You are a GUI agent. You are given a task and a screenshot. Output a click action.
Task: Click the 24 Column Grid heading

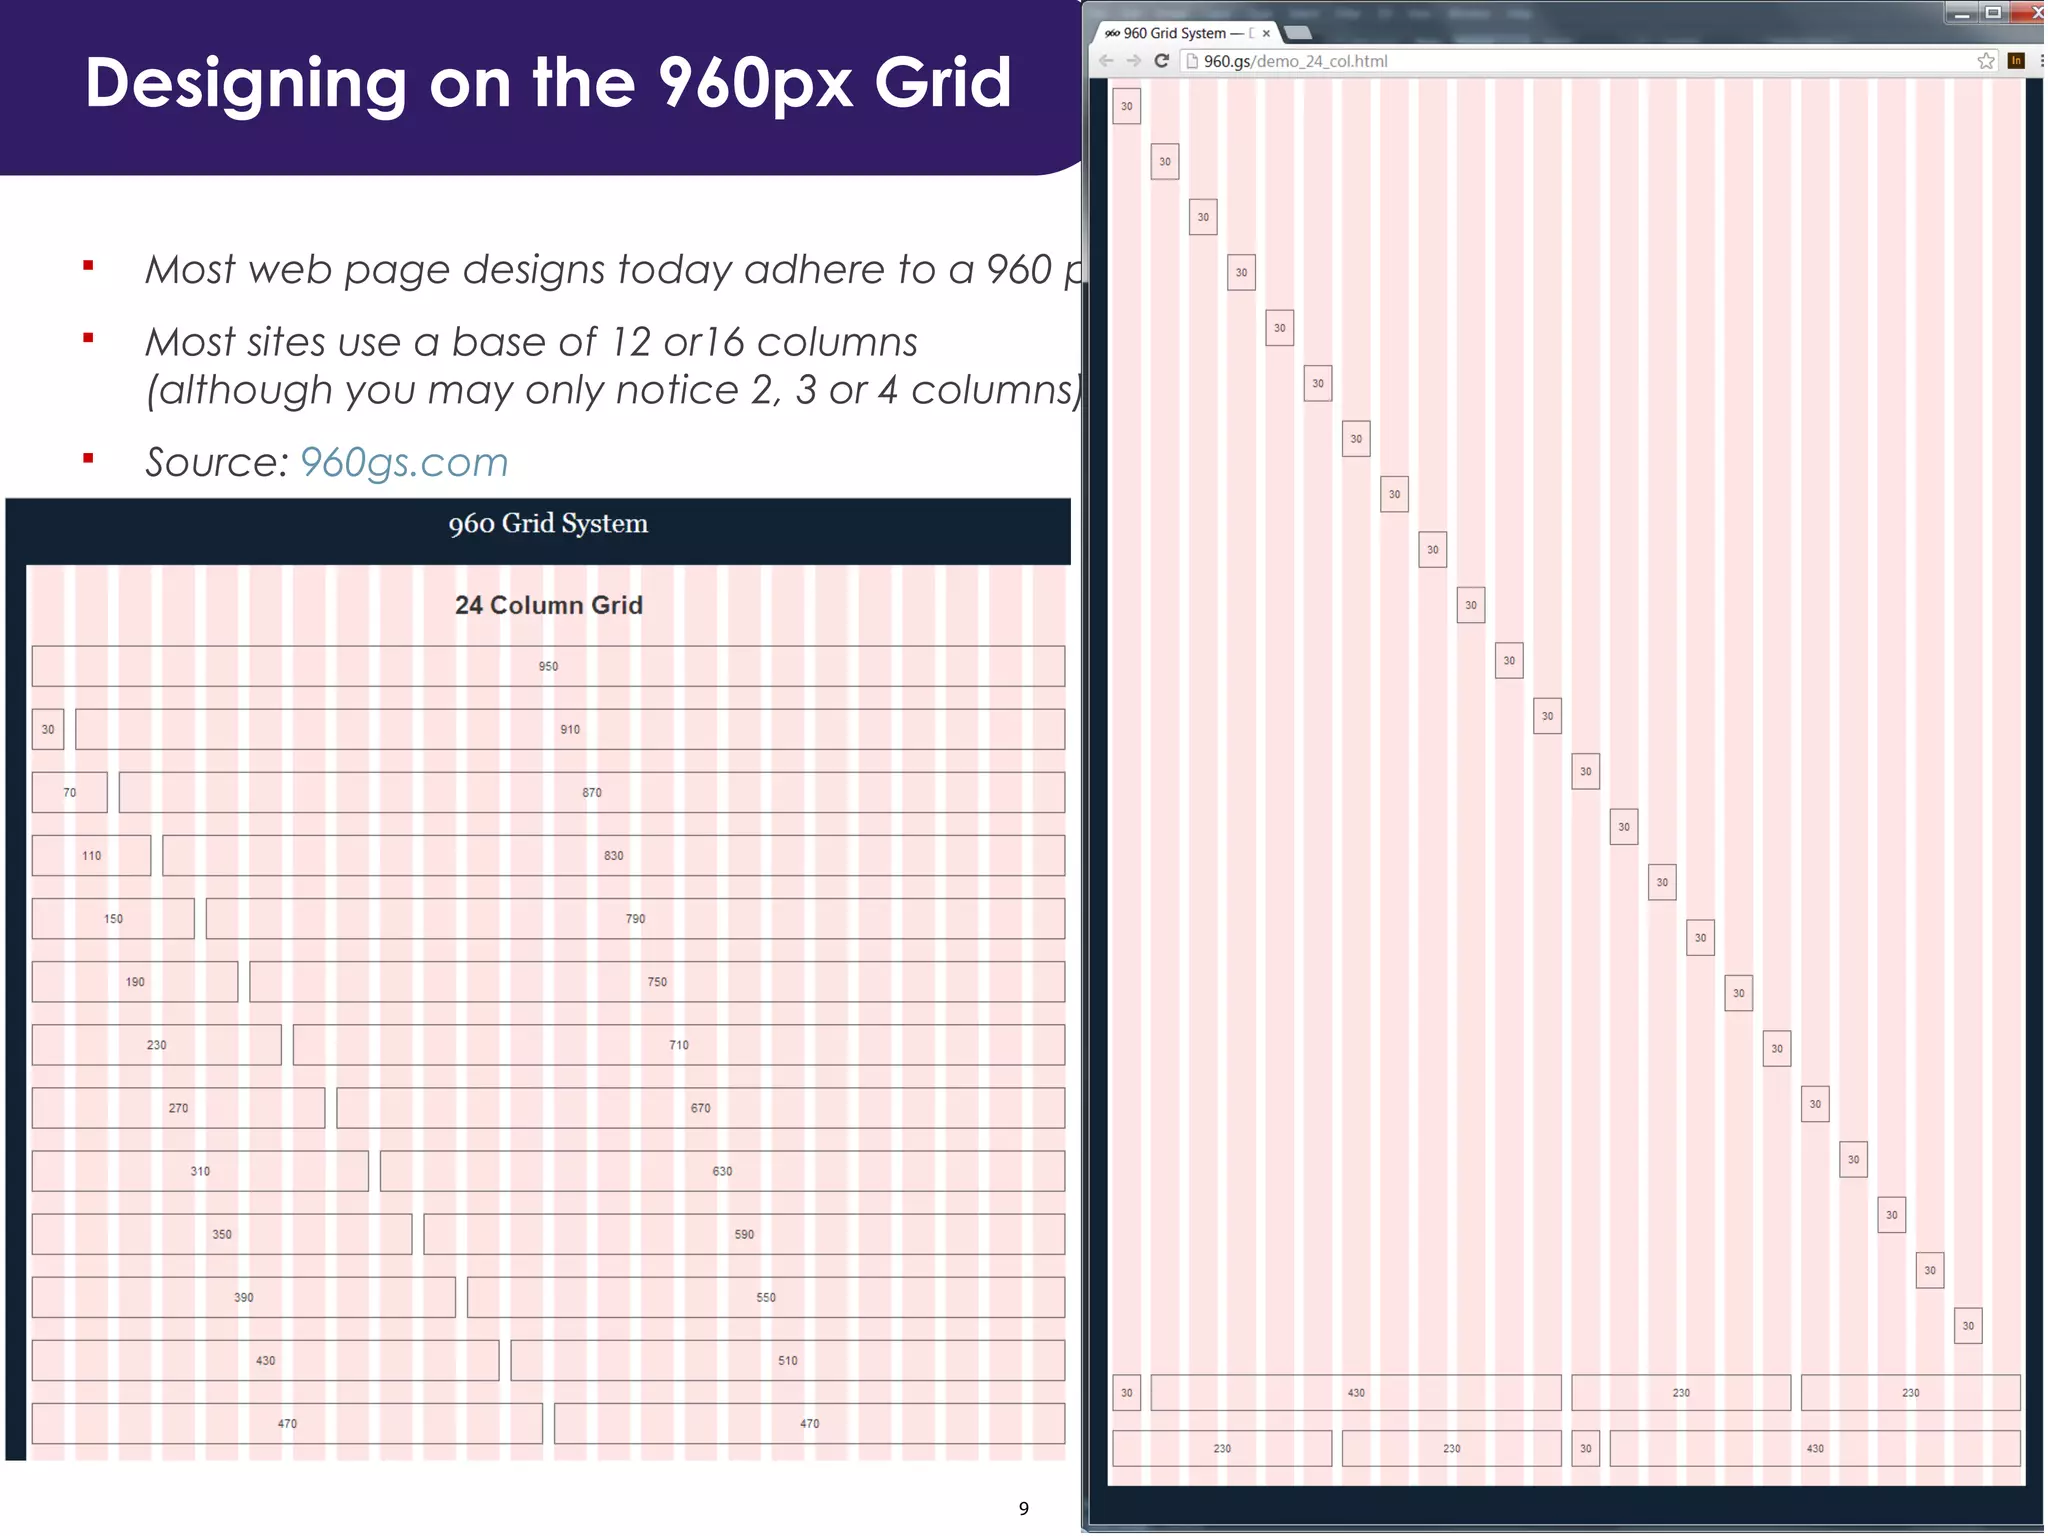548,605
